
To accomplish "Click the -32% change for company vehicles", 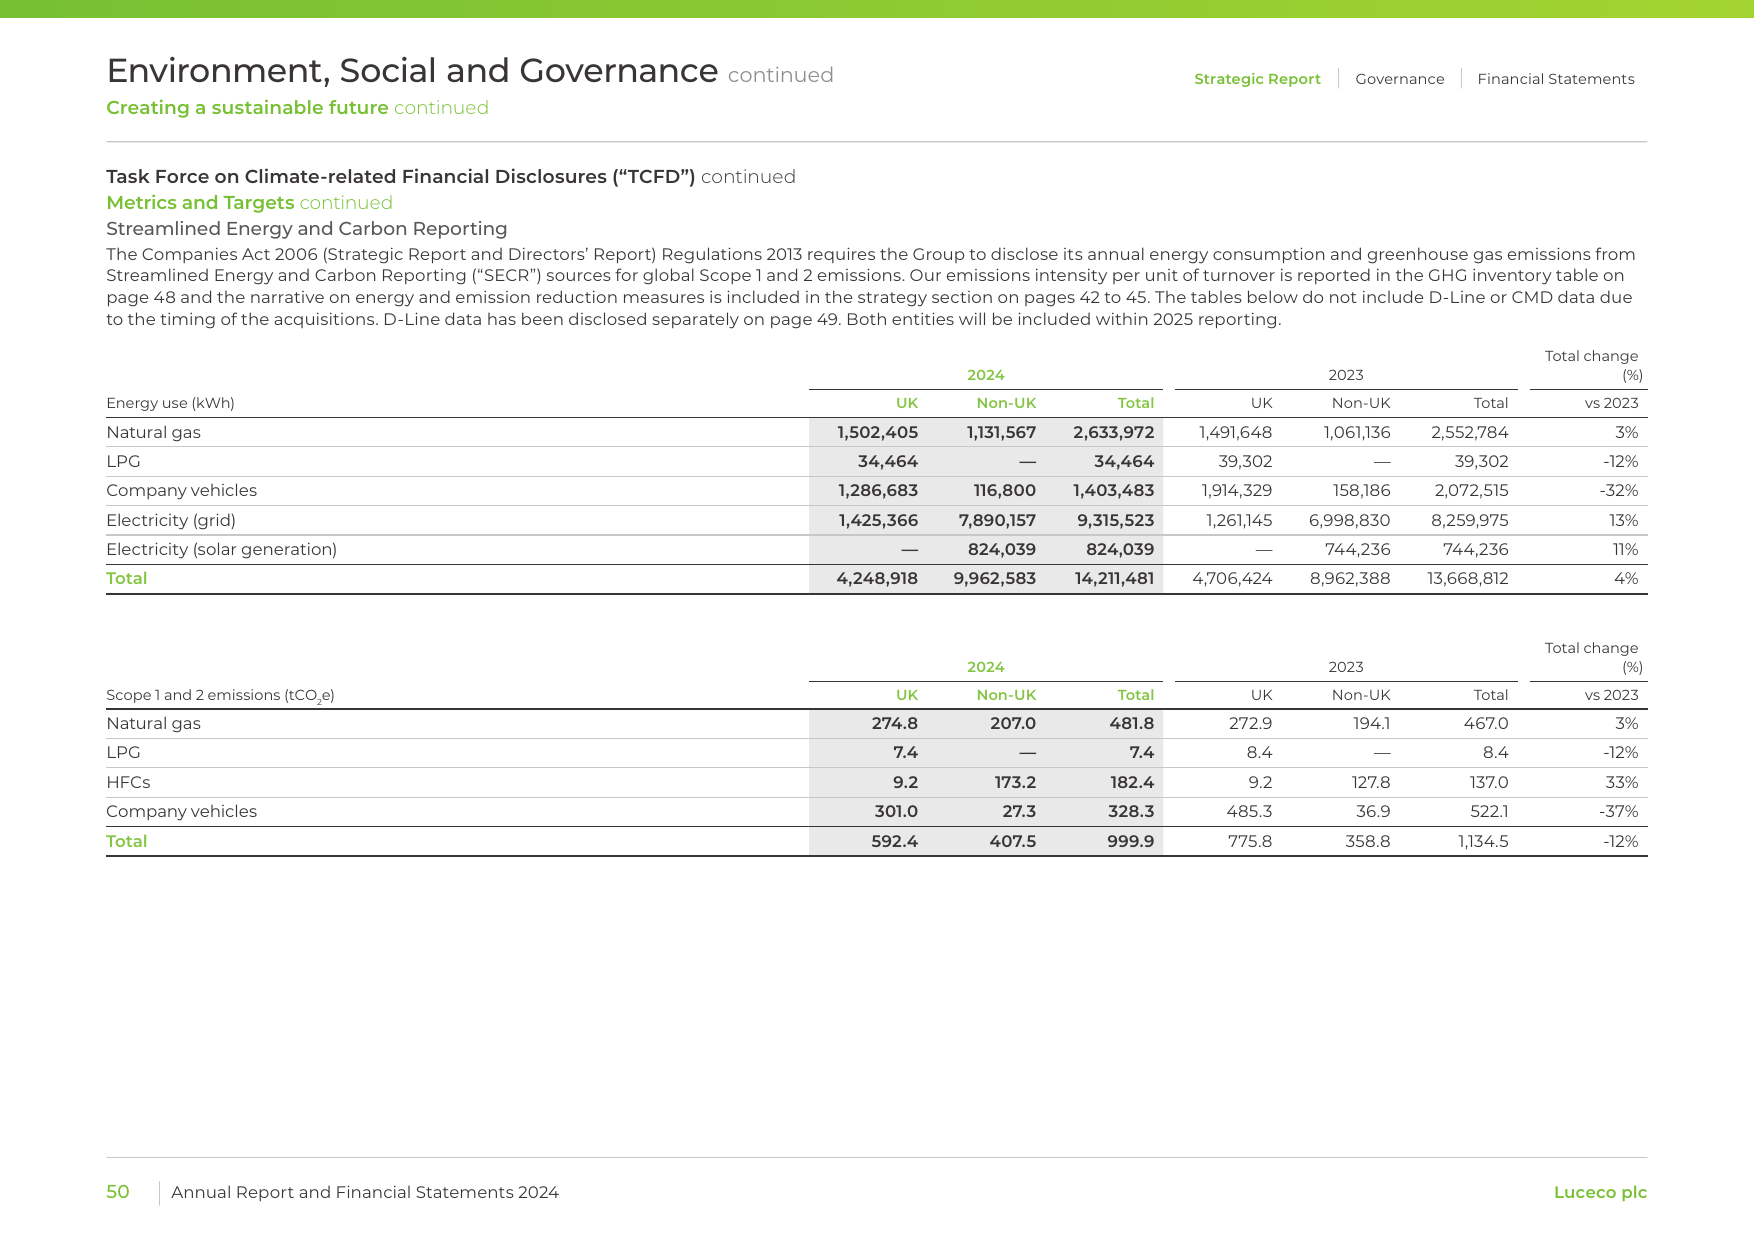I will (x=1618, y=490).
